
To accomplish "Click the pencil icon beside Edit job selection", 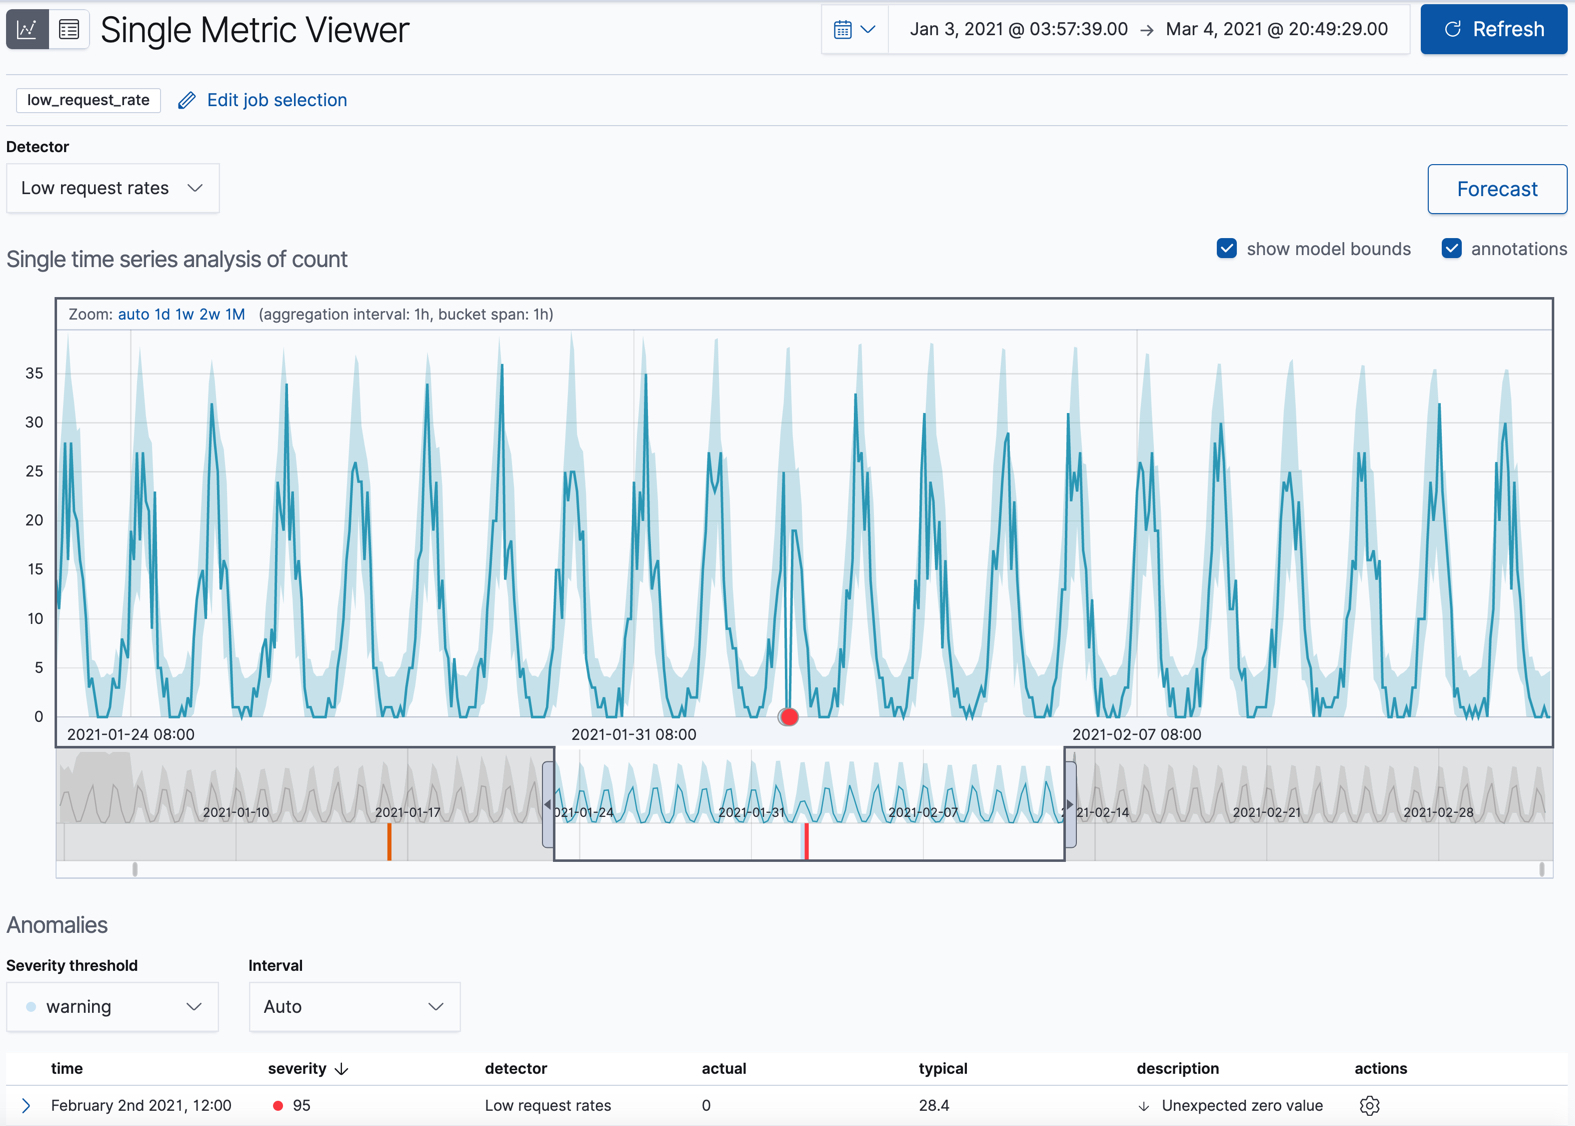I will 187,100.
